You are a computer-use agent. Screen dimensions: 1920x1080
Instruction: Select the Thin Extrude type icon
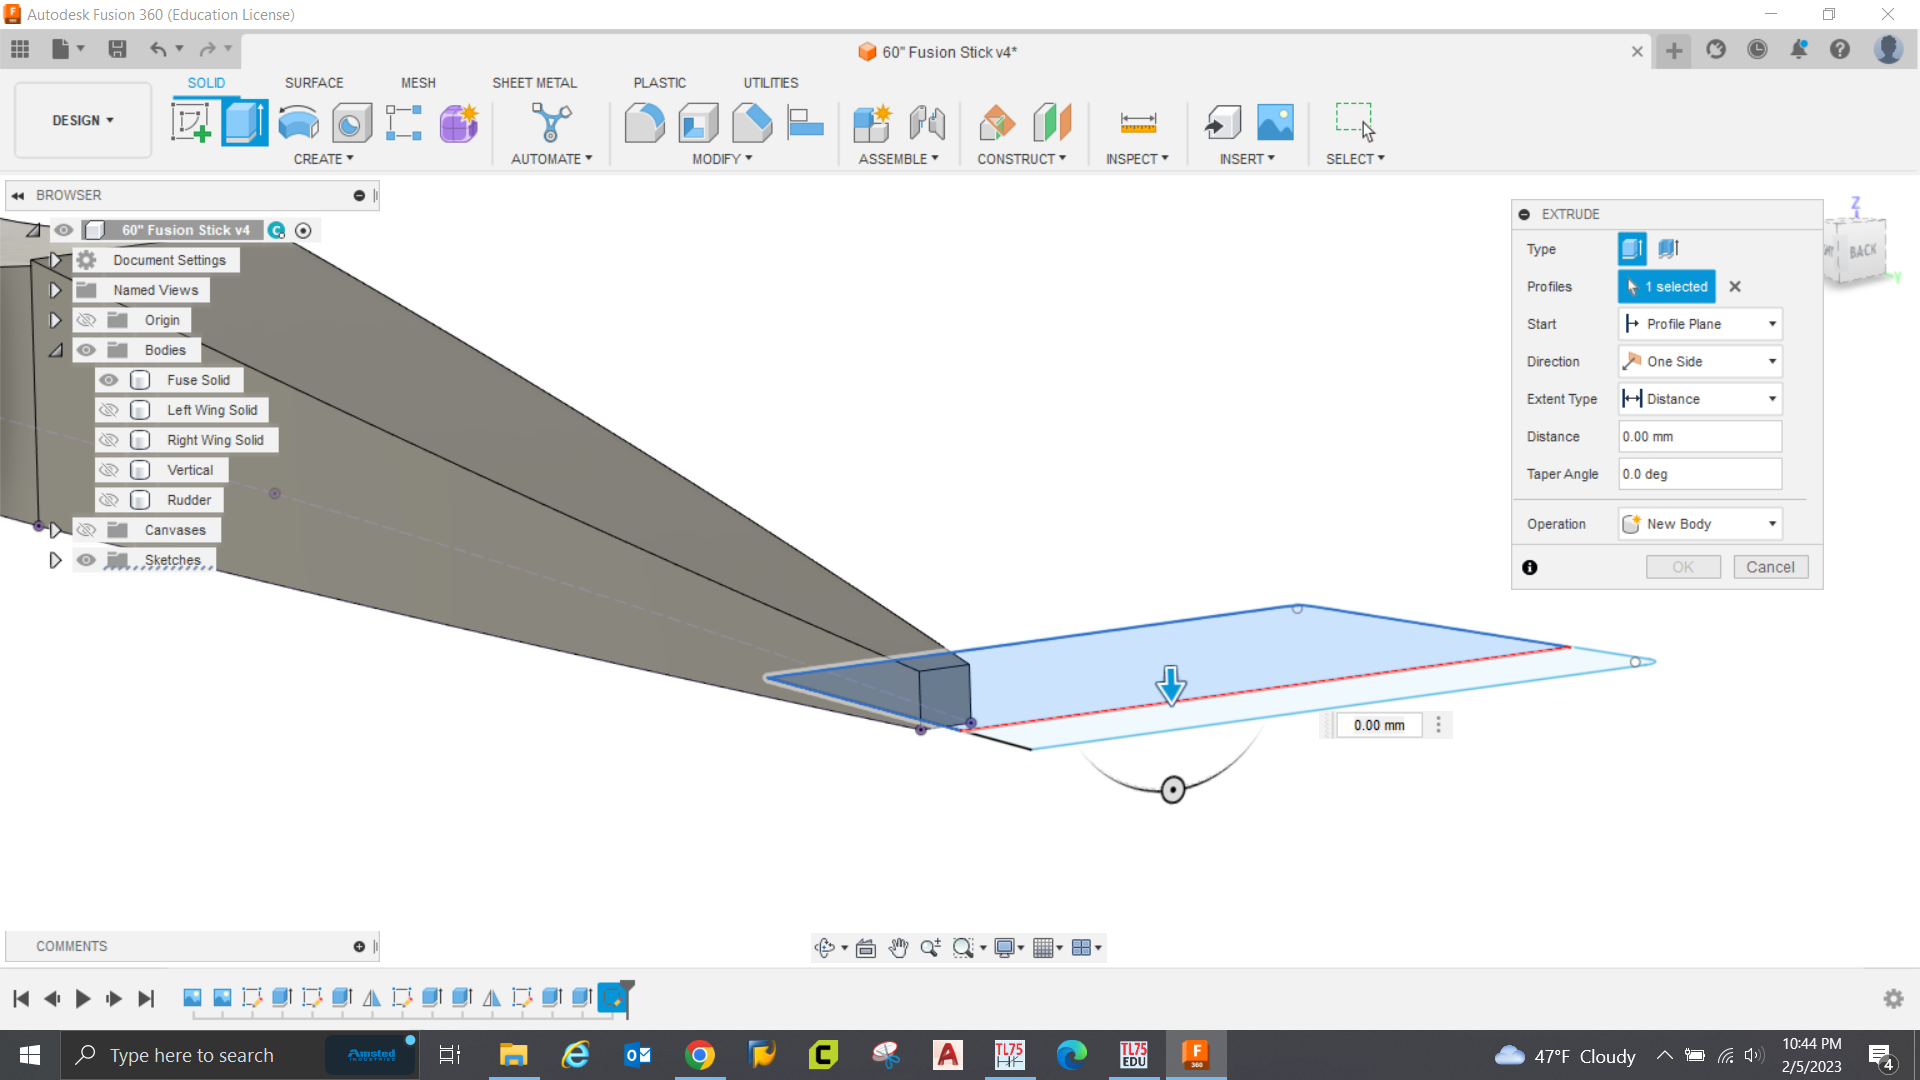[1668, 249]
